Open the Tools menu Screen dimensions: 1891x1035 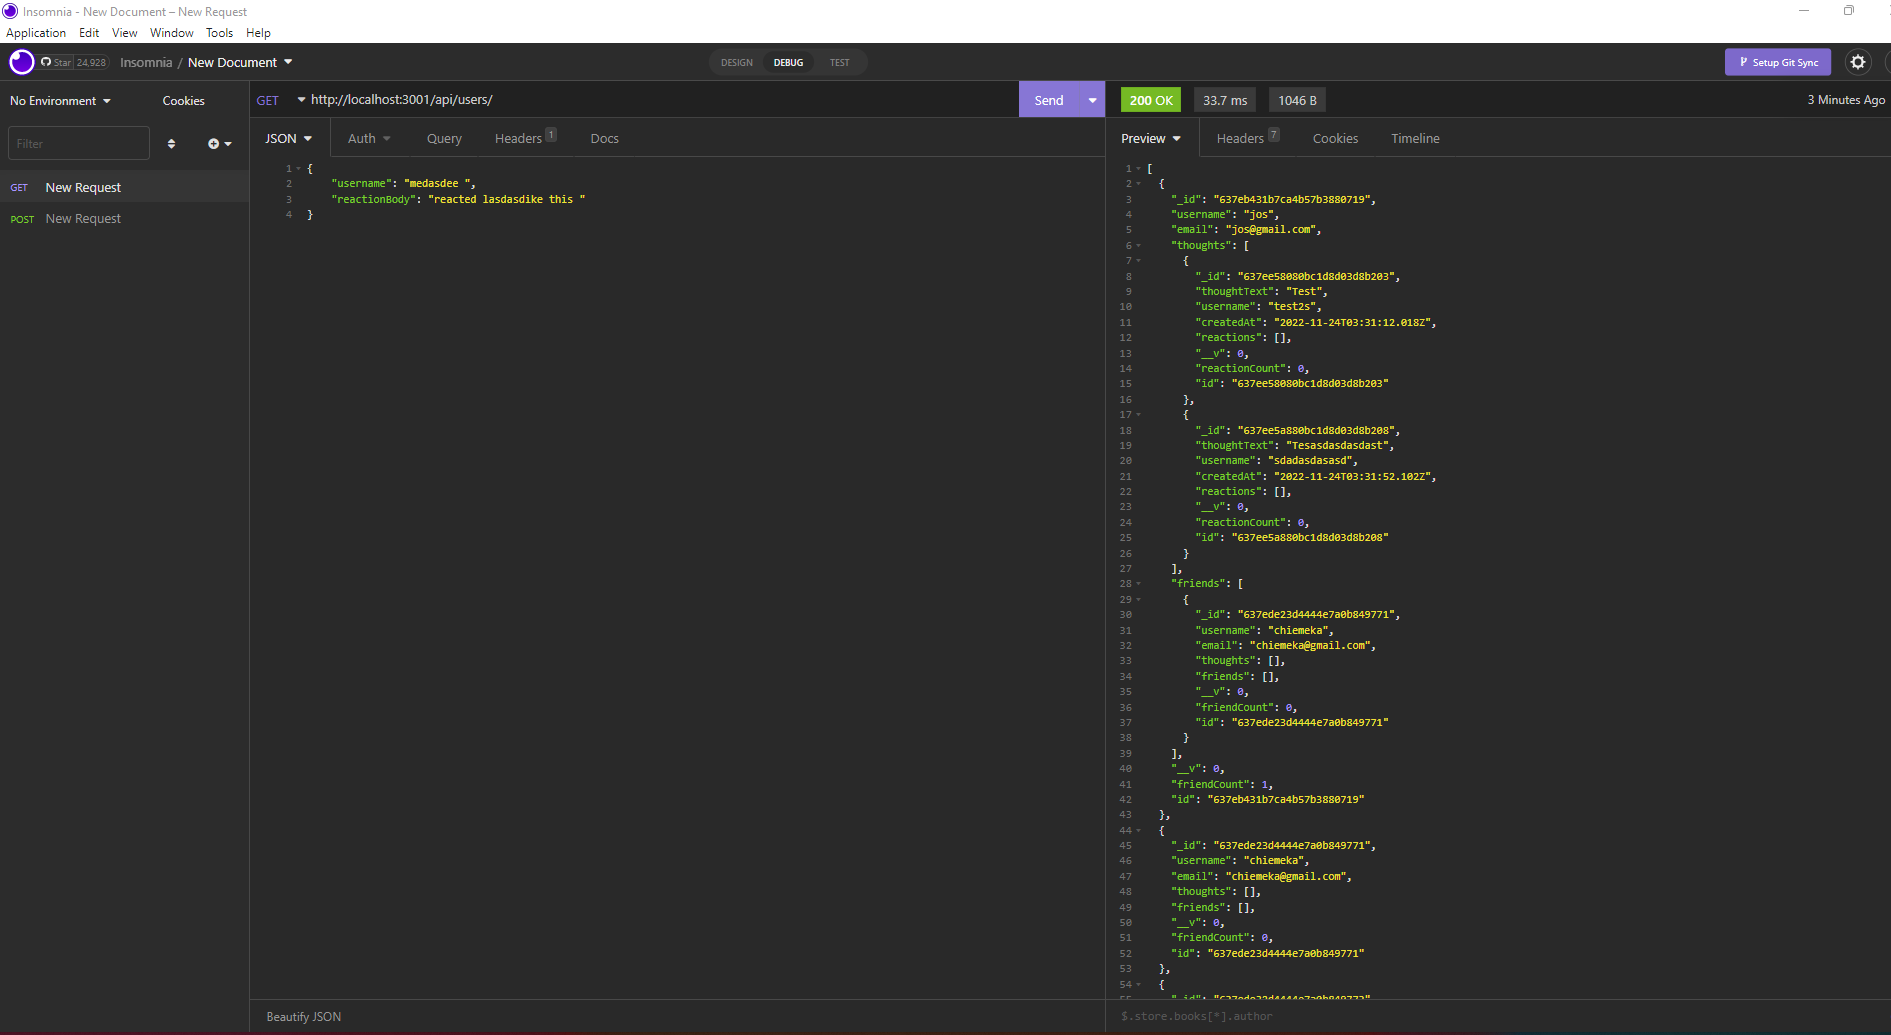point(219,32)
